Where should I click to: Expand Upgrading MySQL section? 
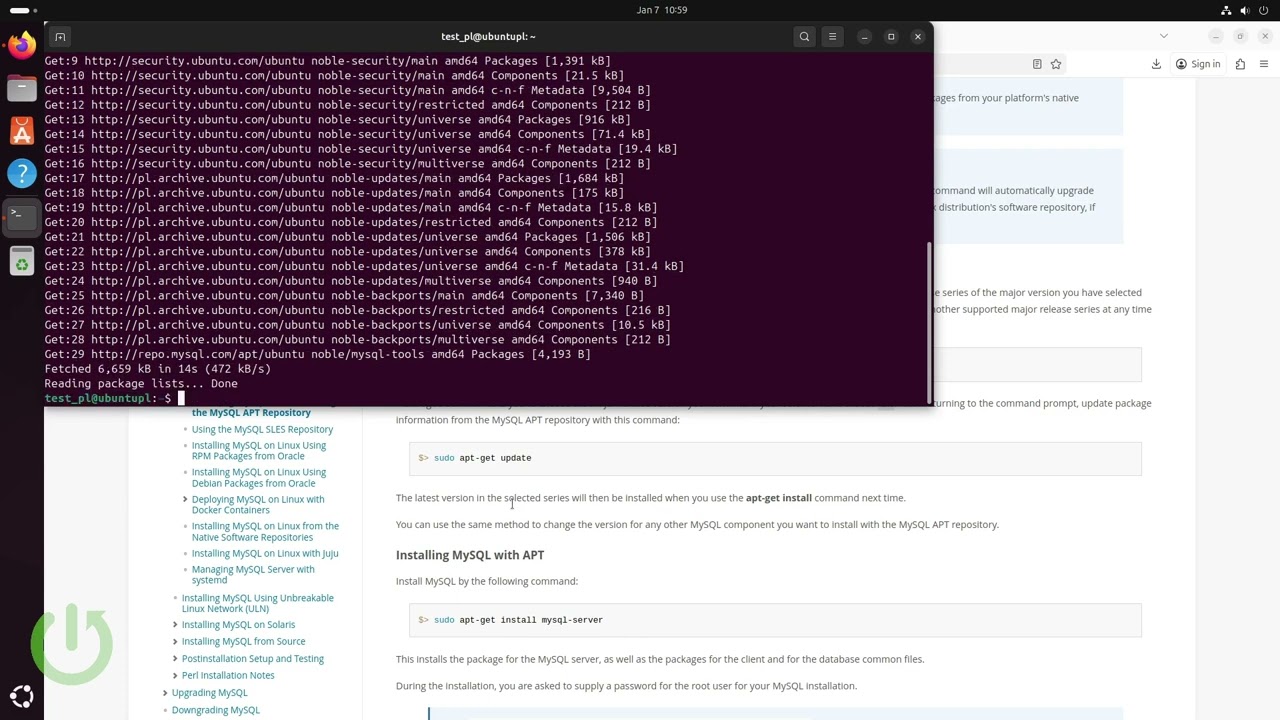click(165, 692)
